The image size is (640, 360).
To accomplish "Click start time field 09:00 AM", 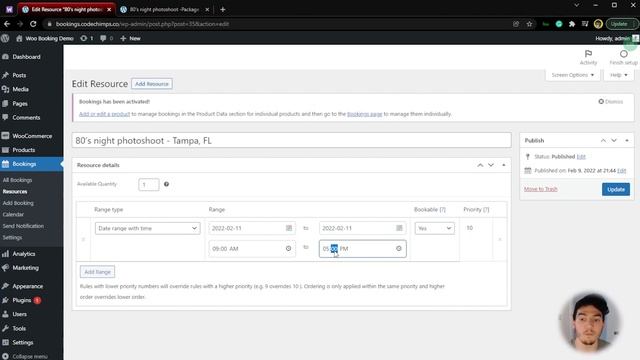I will point(251,249).
